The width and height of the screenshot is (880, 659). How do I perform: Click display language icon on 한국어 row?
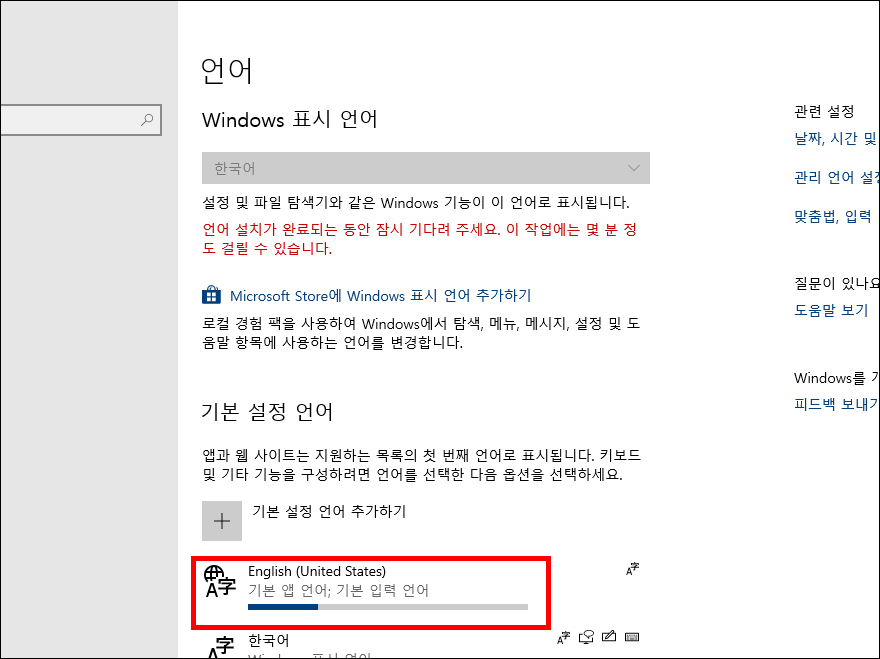[x=563, y=637]
